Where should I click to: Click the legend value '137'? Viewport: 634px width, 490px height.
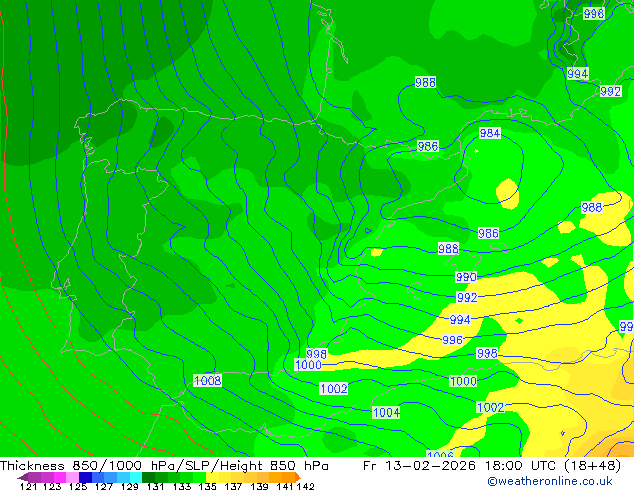233,486
